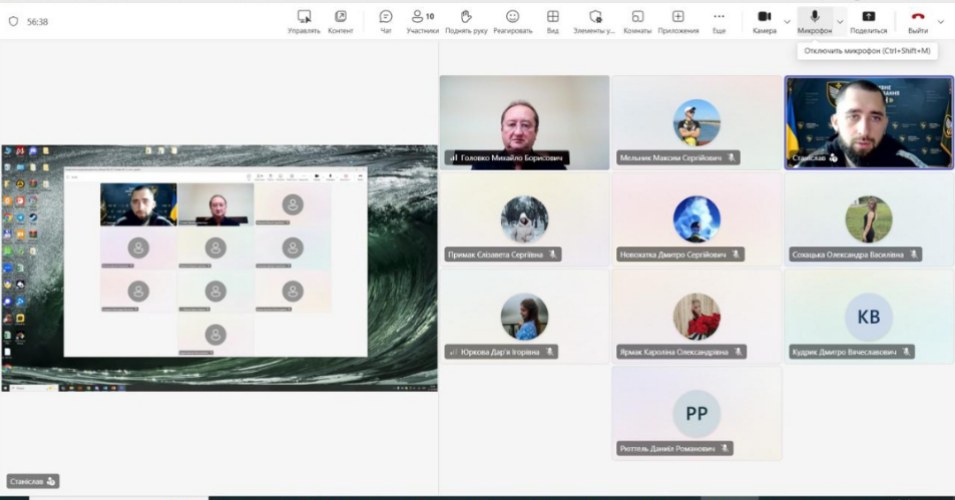
Task: Open the meeting Чат panel
Action: [x=386, y=22]
